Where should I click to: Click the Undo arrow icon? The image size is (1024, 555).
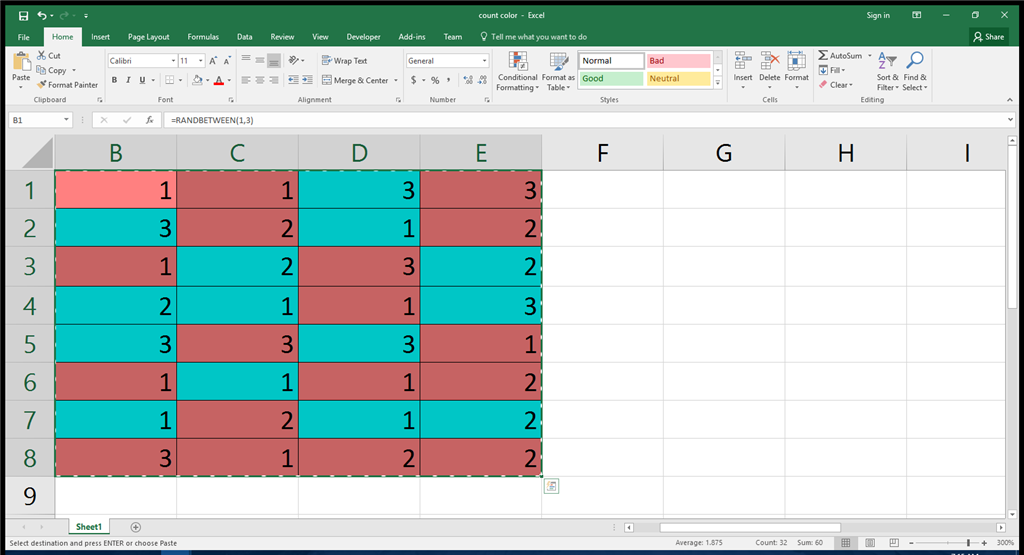coord(42,15)
